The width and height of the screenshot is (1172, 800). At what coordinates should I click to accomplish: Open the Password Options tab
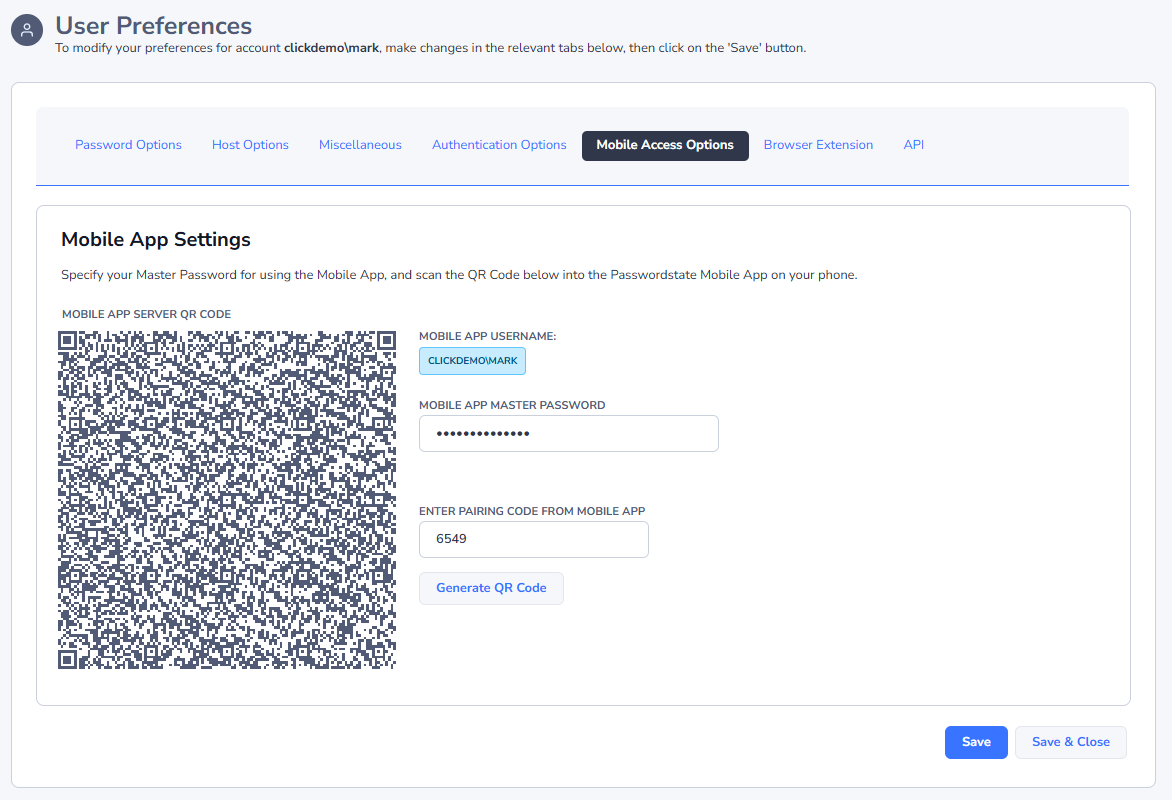(128, 145)
